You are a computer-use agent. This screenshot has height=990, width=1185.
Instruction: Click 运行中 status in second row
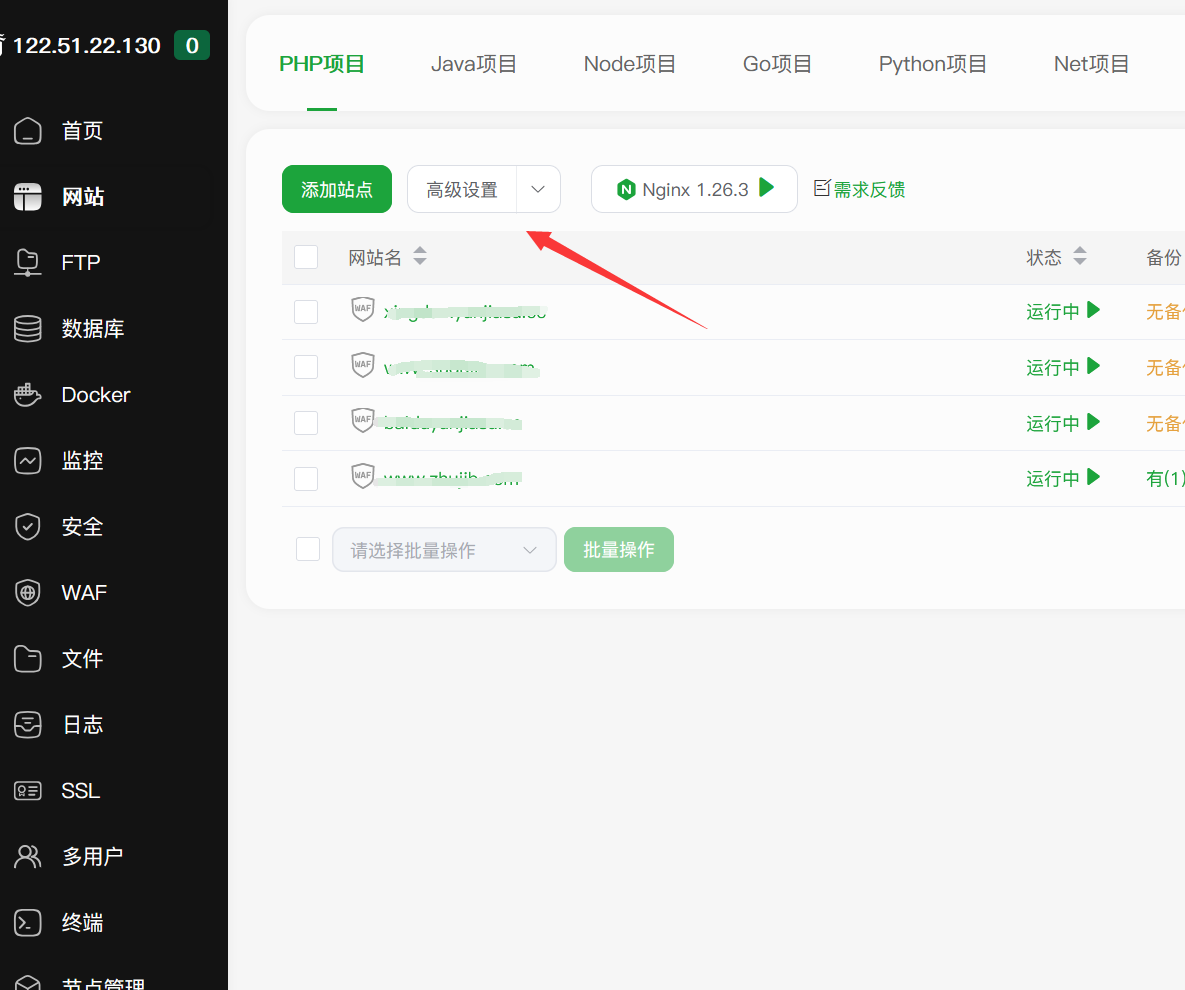(x=1053, y=367)
